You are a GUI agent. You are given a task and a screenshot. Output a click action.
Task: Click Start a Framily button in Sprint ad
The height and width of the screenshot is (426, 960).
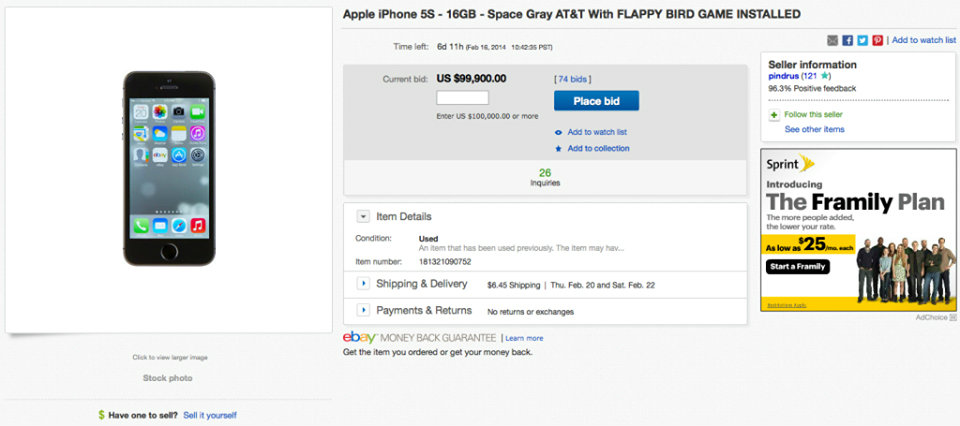click(798, 267)
